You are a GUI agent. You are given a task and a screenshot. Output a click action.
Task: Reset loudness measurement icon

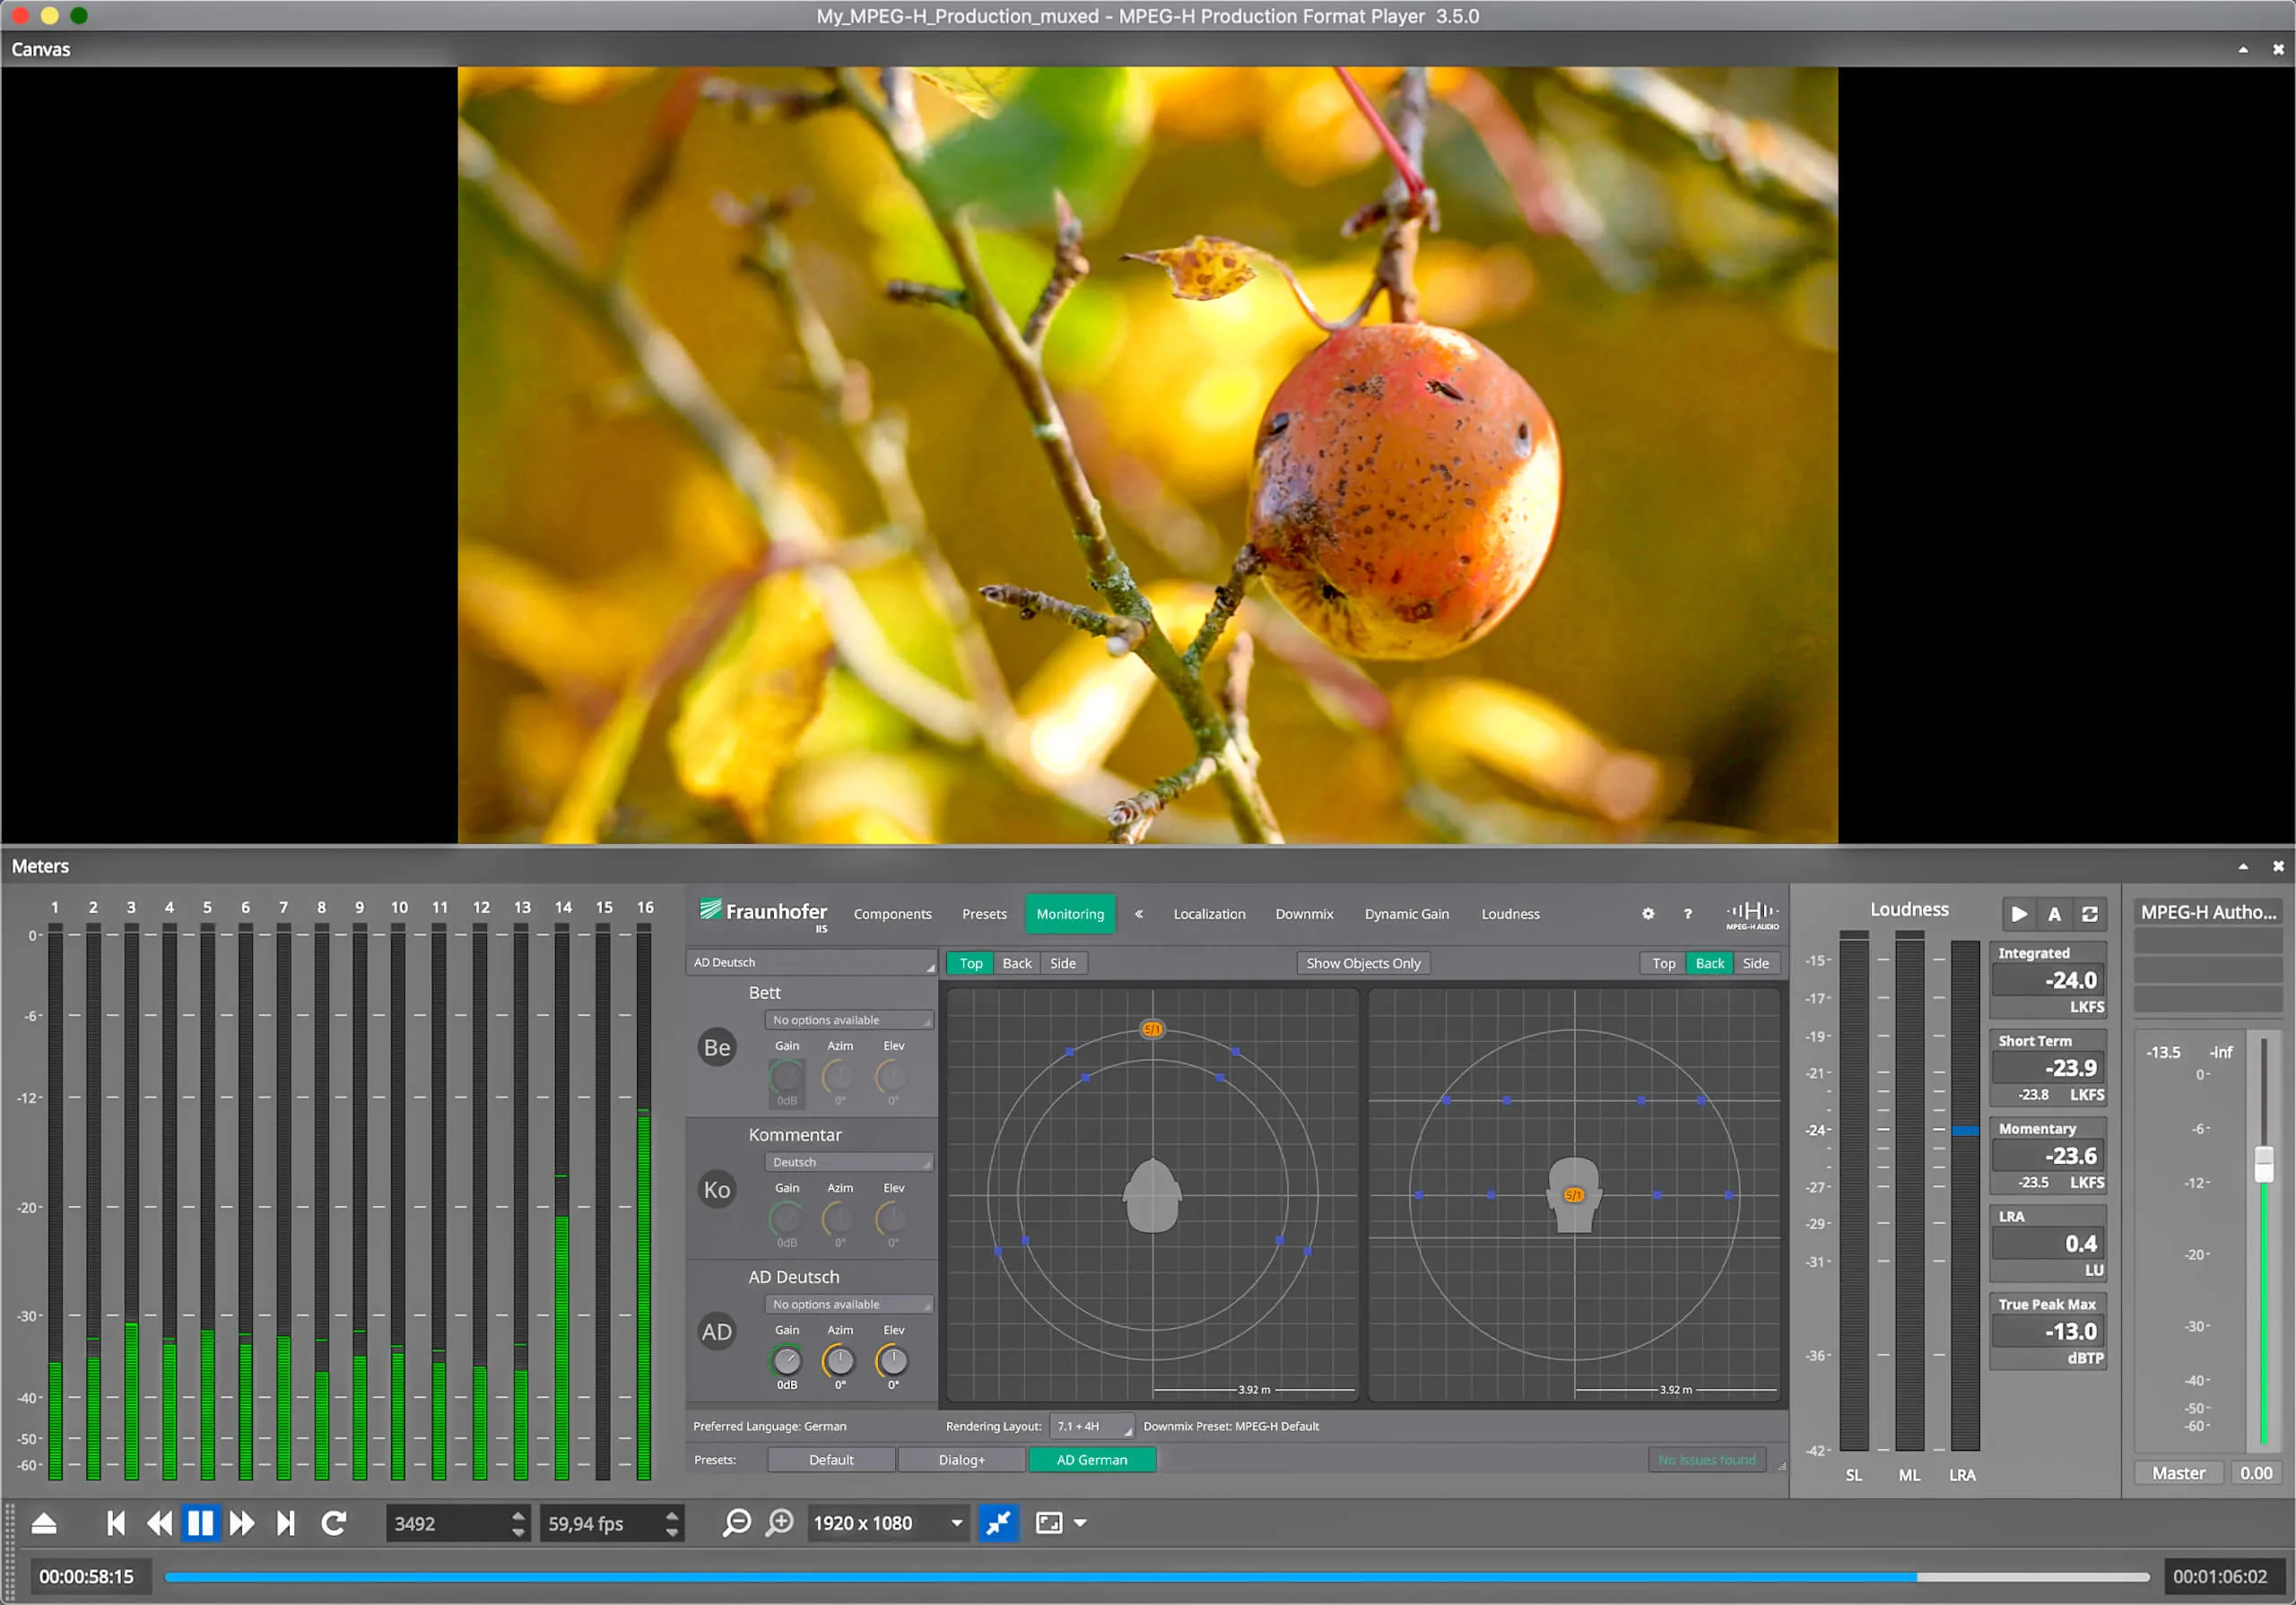click(2089, 913)
